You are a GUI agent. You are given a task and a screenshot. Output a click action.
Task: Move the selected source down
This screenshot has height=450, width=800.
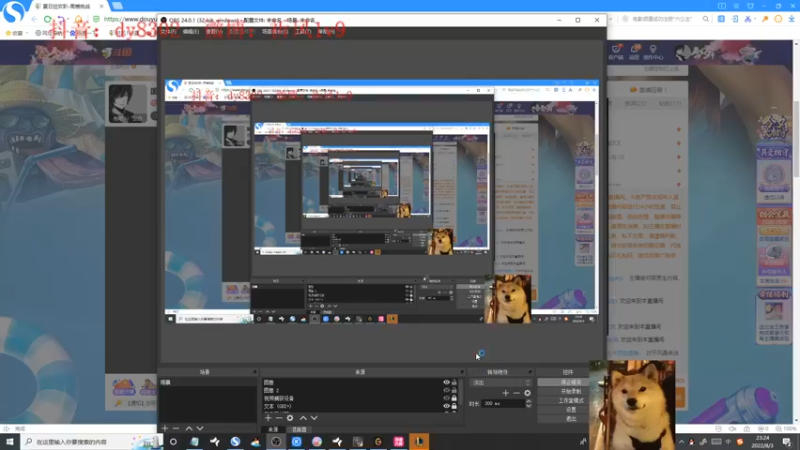click(314, 418)
